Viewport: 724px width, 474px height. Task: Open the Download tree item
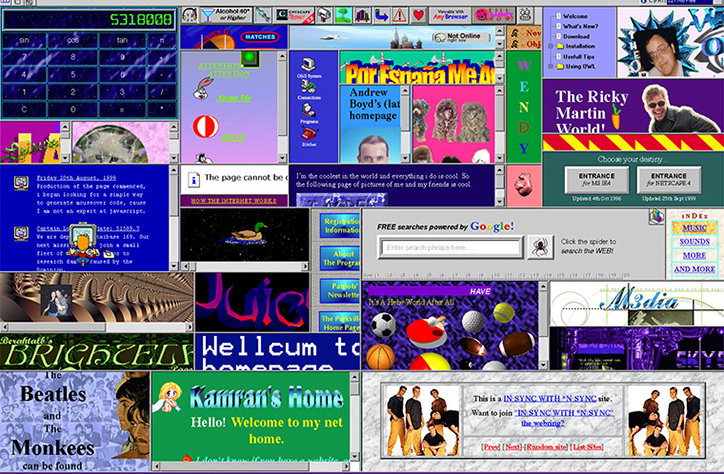pyautogui.click(x=576, y=36)
